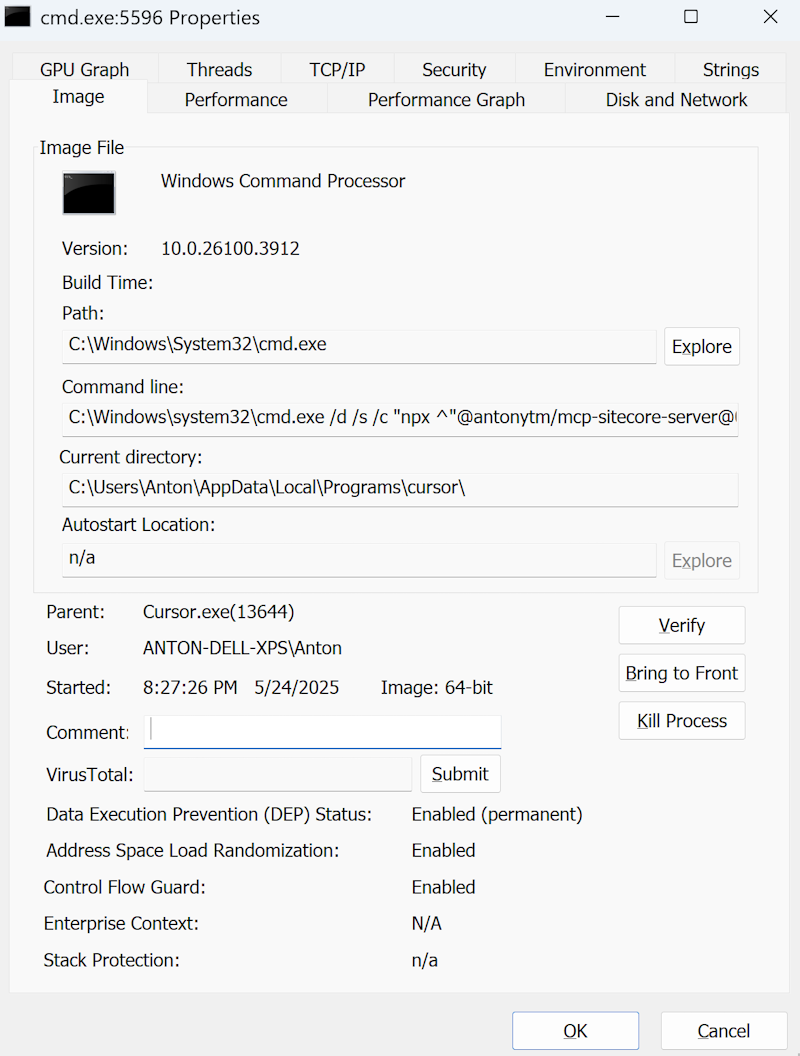View the Security tab

[454, 69]
